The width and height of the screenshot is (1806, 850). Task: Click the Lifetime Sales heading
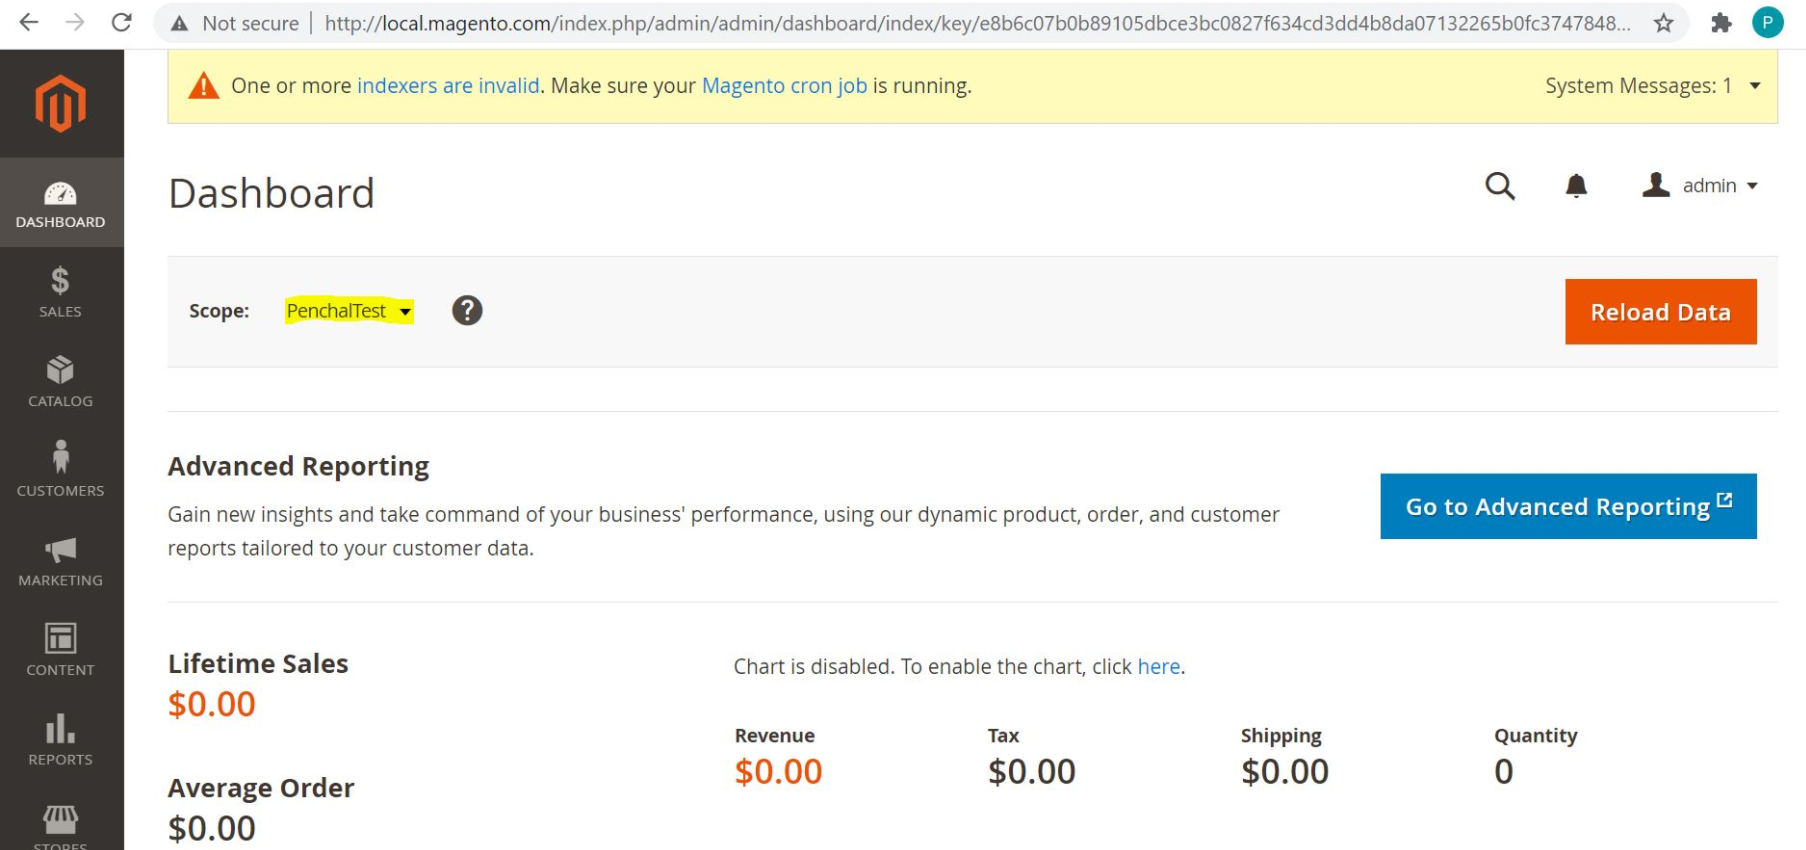point(258,664)
